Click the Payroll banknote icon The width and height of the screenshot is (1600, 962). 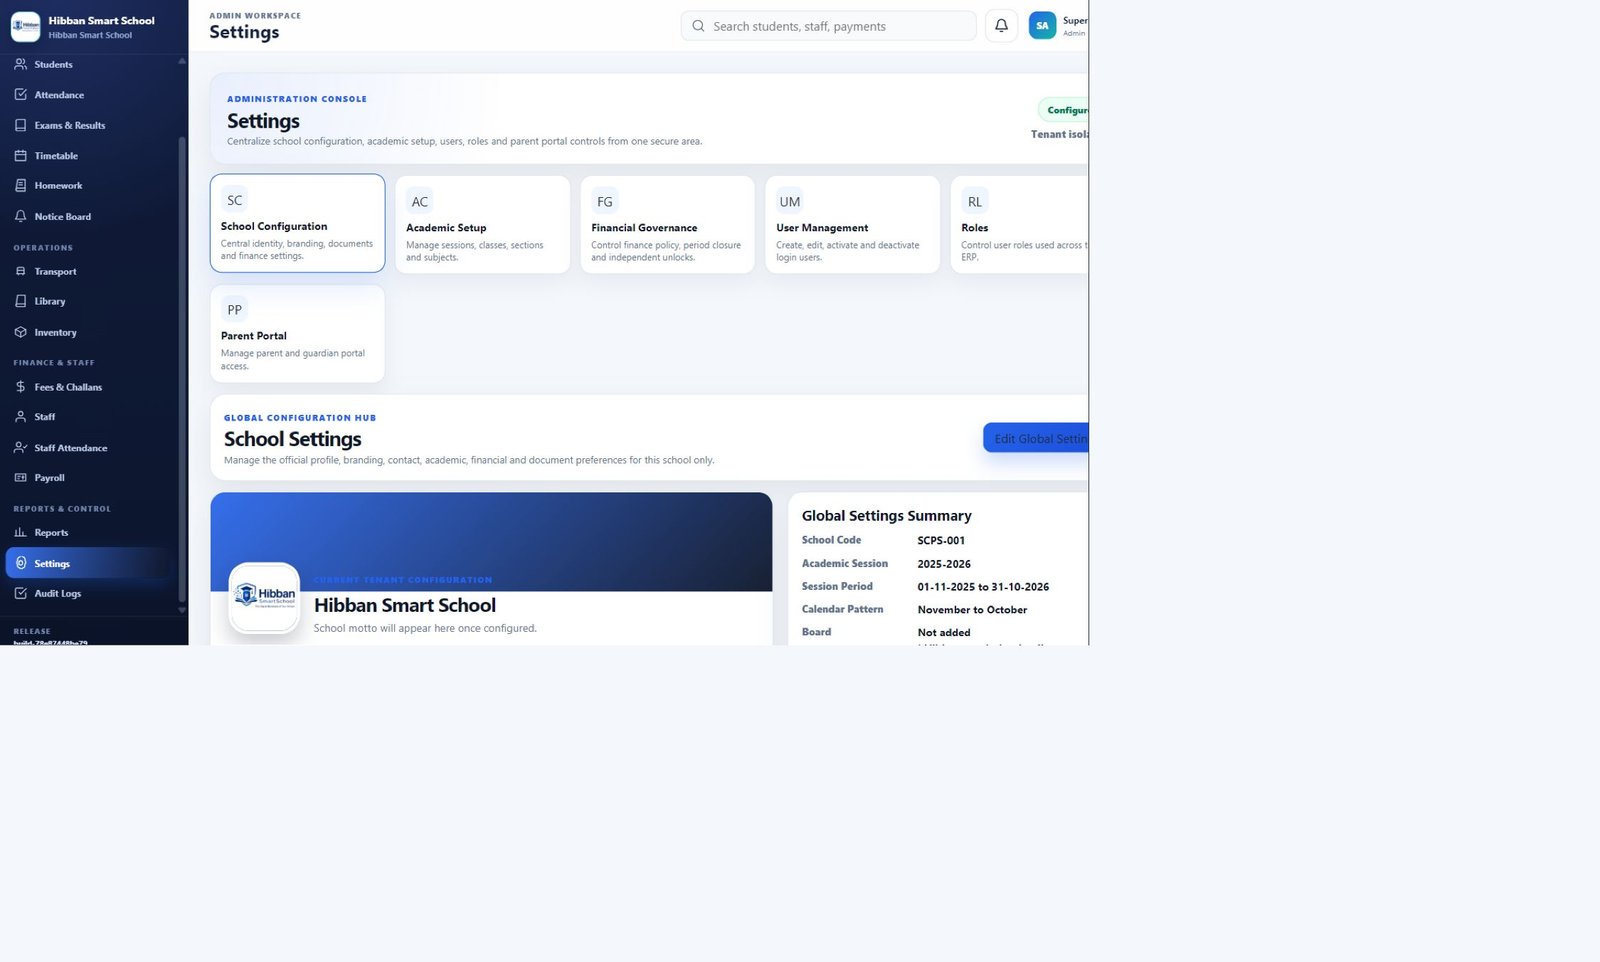tap(20, 478)
